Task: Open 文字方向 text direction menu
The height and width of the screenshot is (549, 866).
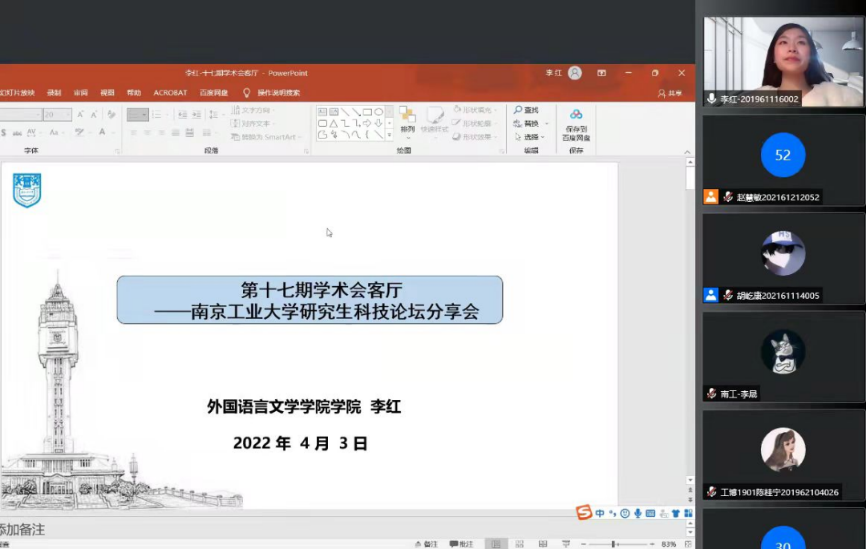Action: pos(252,110)
